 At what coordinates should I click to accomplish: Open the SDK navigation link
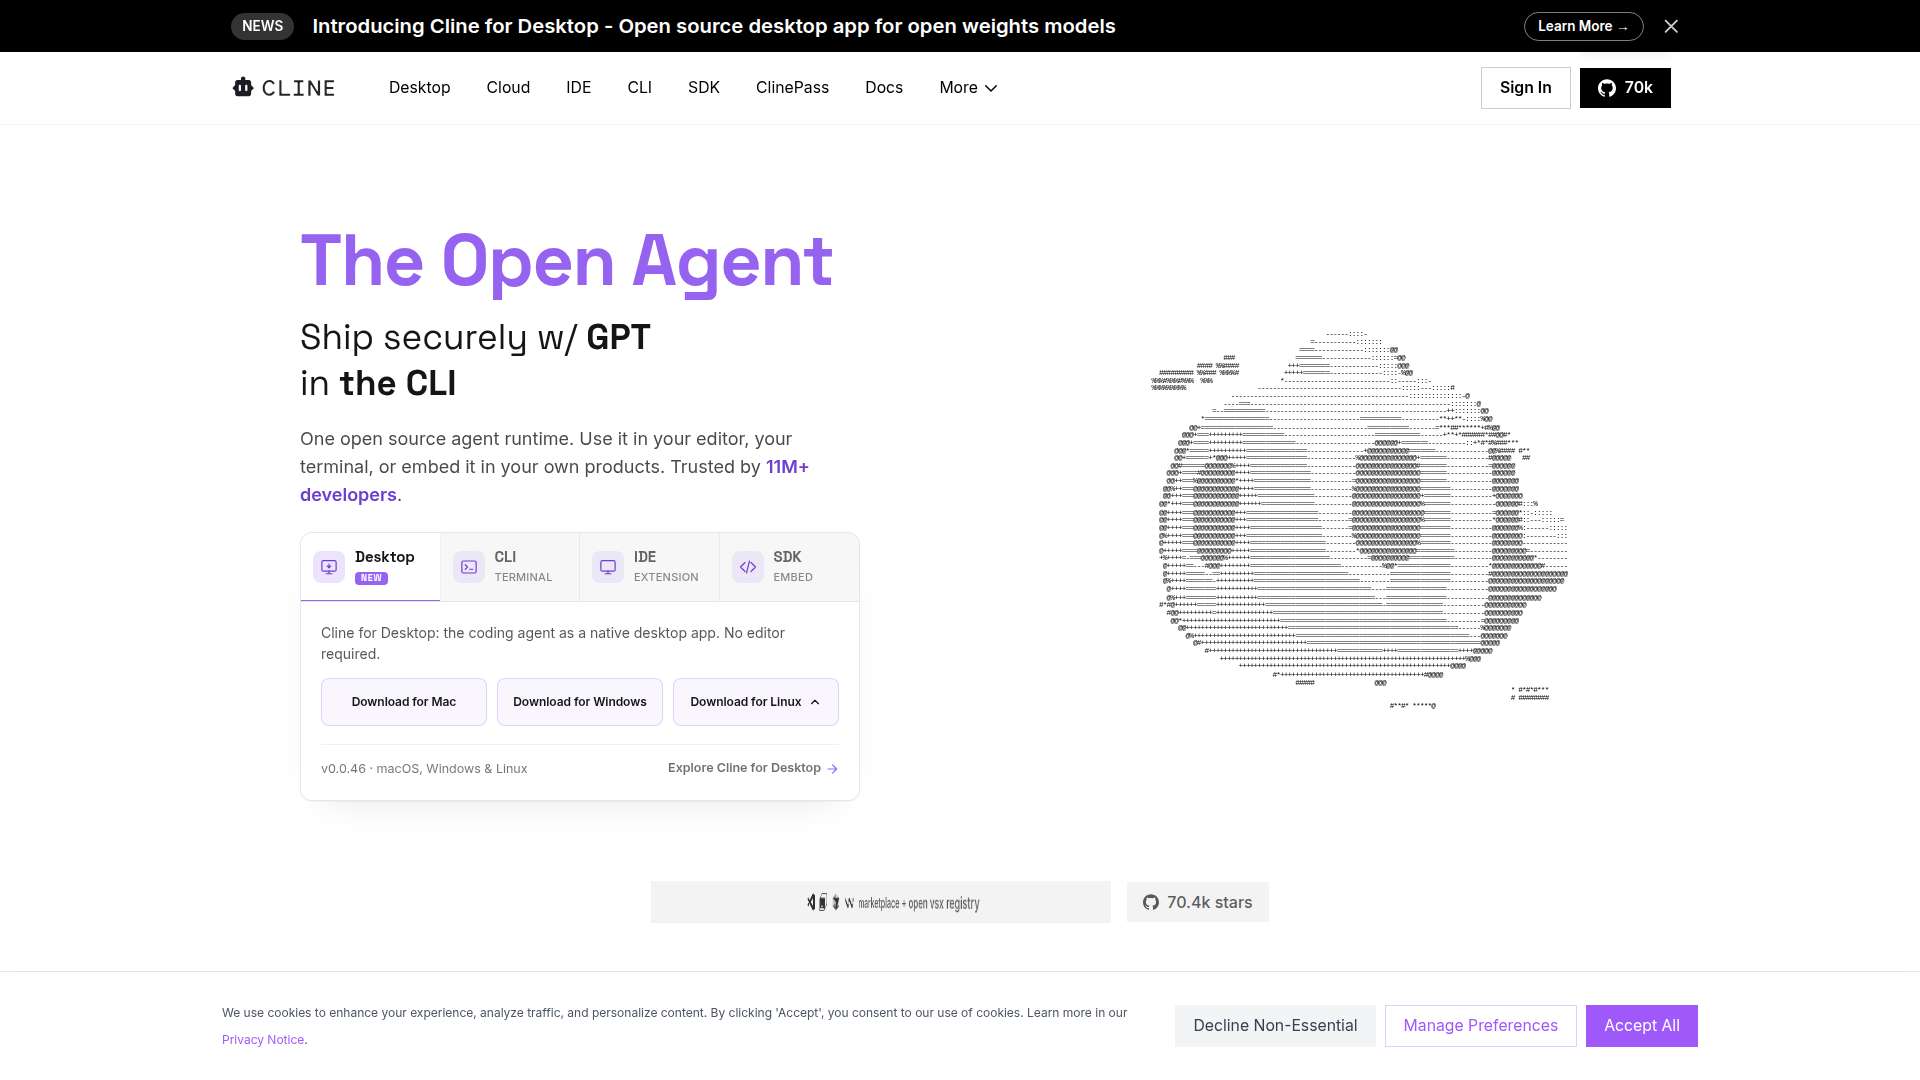[704, 88]
